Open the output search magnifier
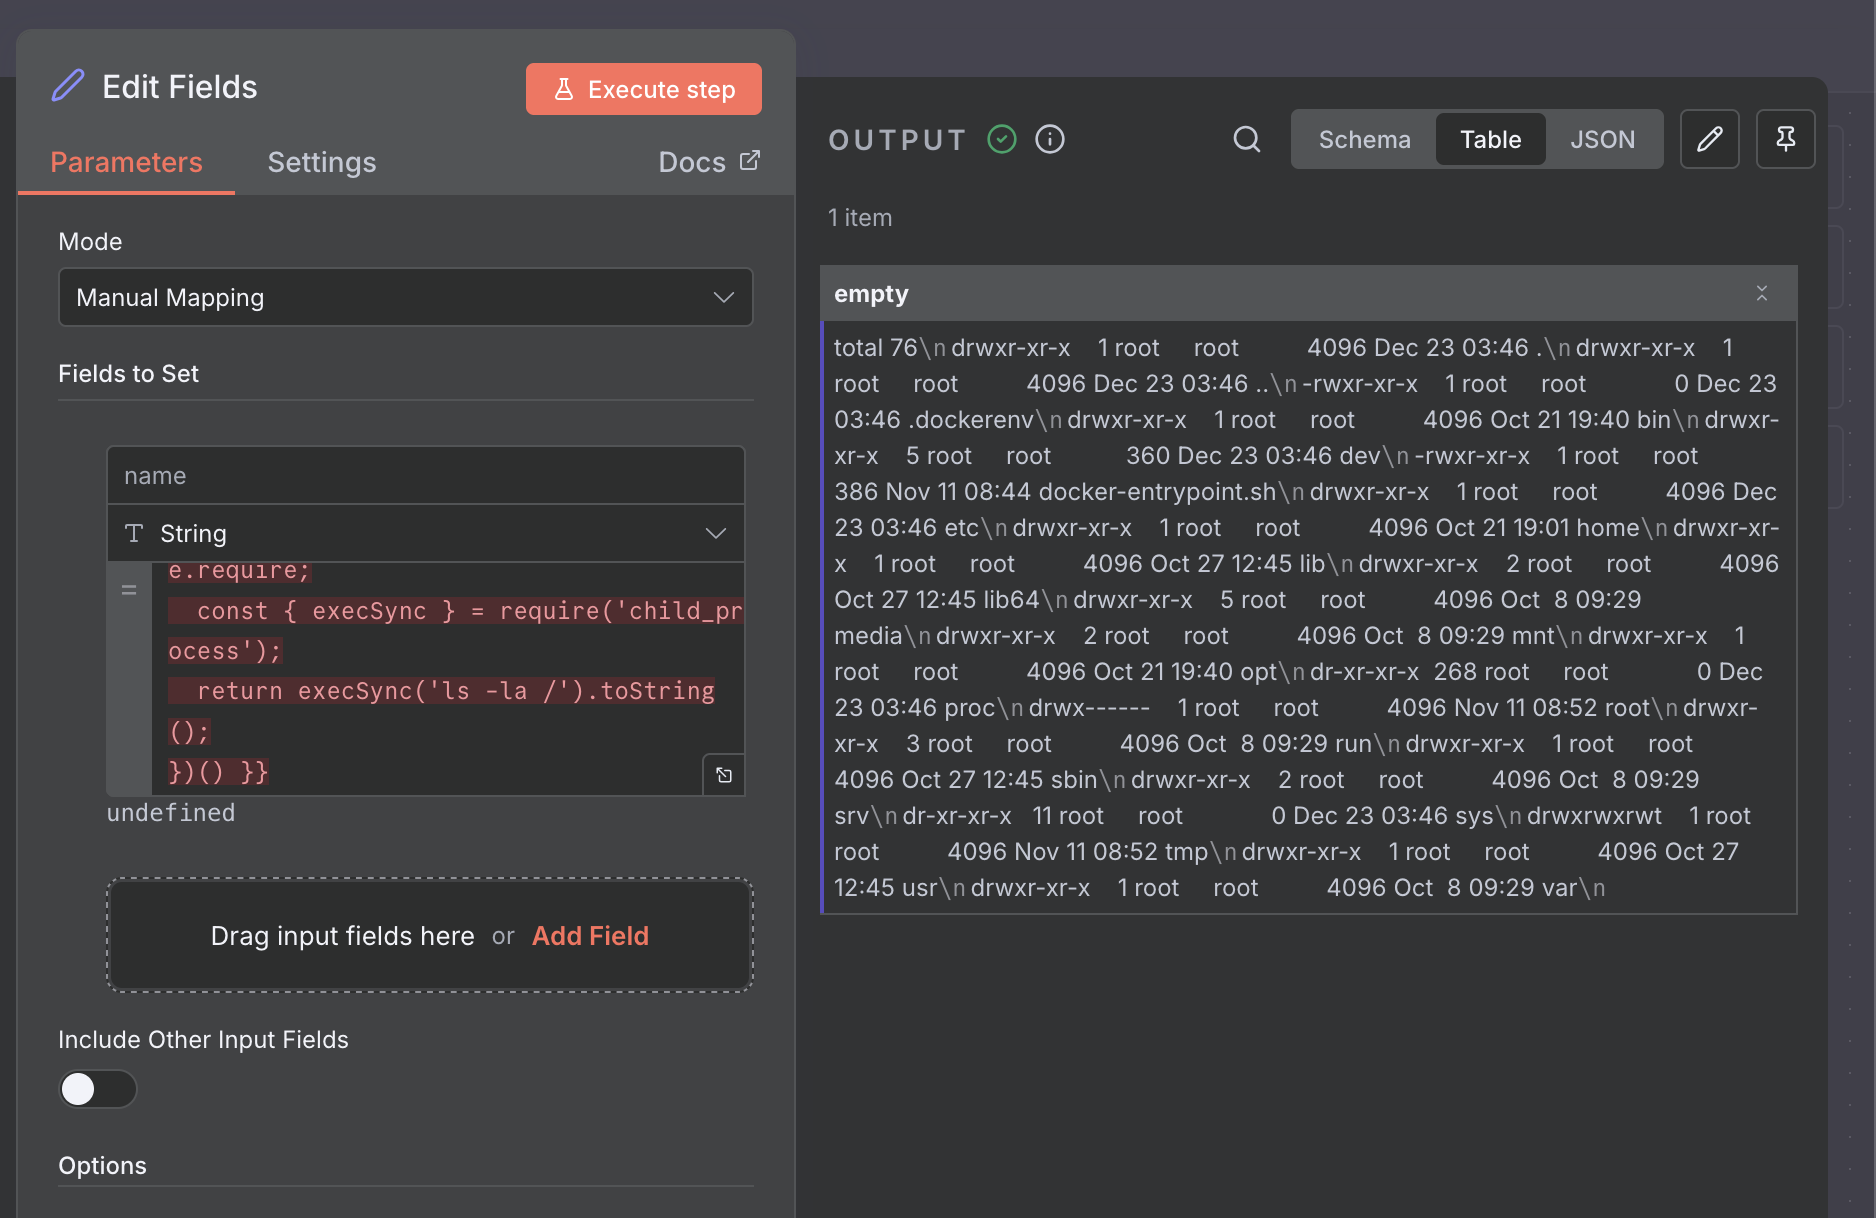This screenshot has width=1876, height=1218. click(1246, 139)
